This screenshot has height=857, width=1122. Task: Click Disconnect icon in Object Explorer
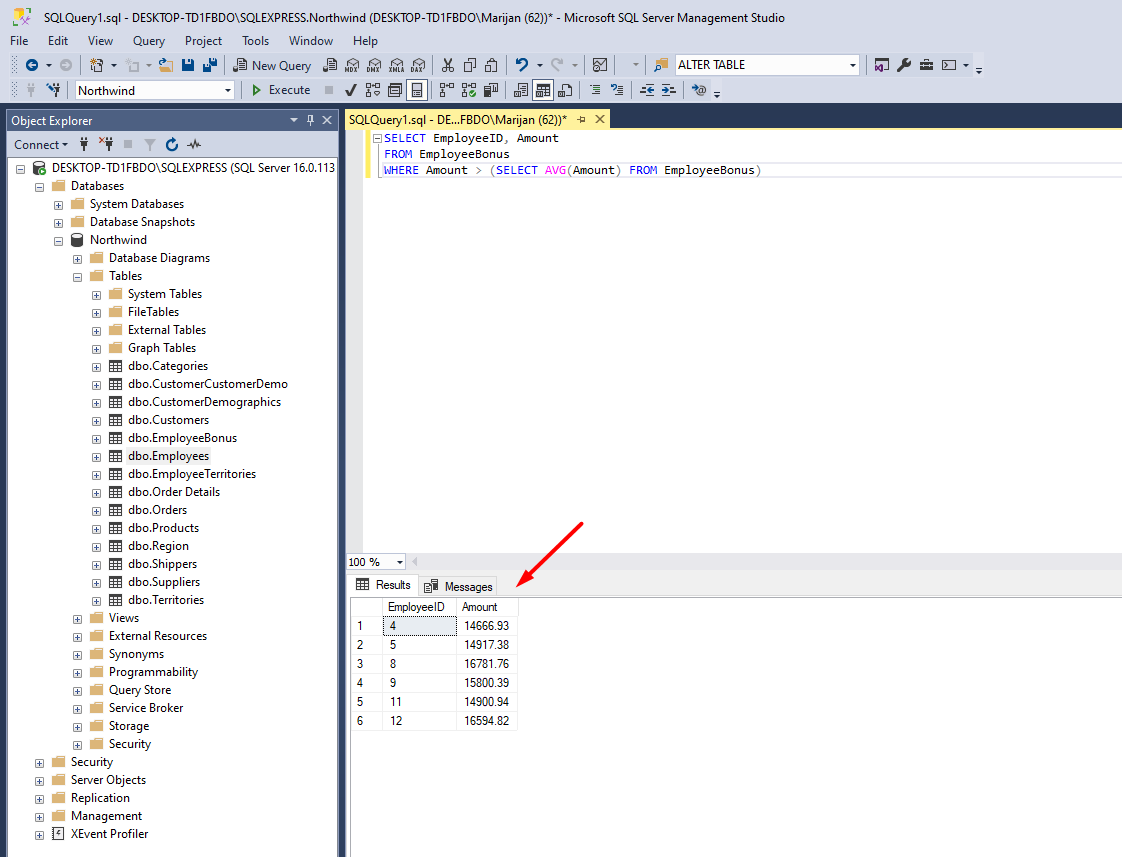[106, 145]
